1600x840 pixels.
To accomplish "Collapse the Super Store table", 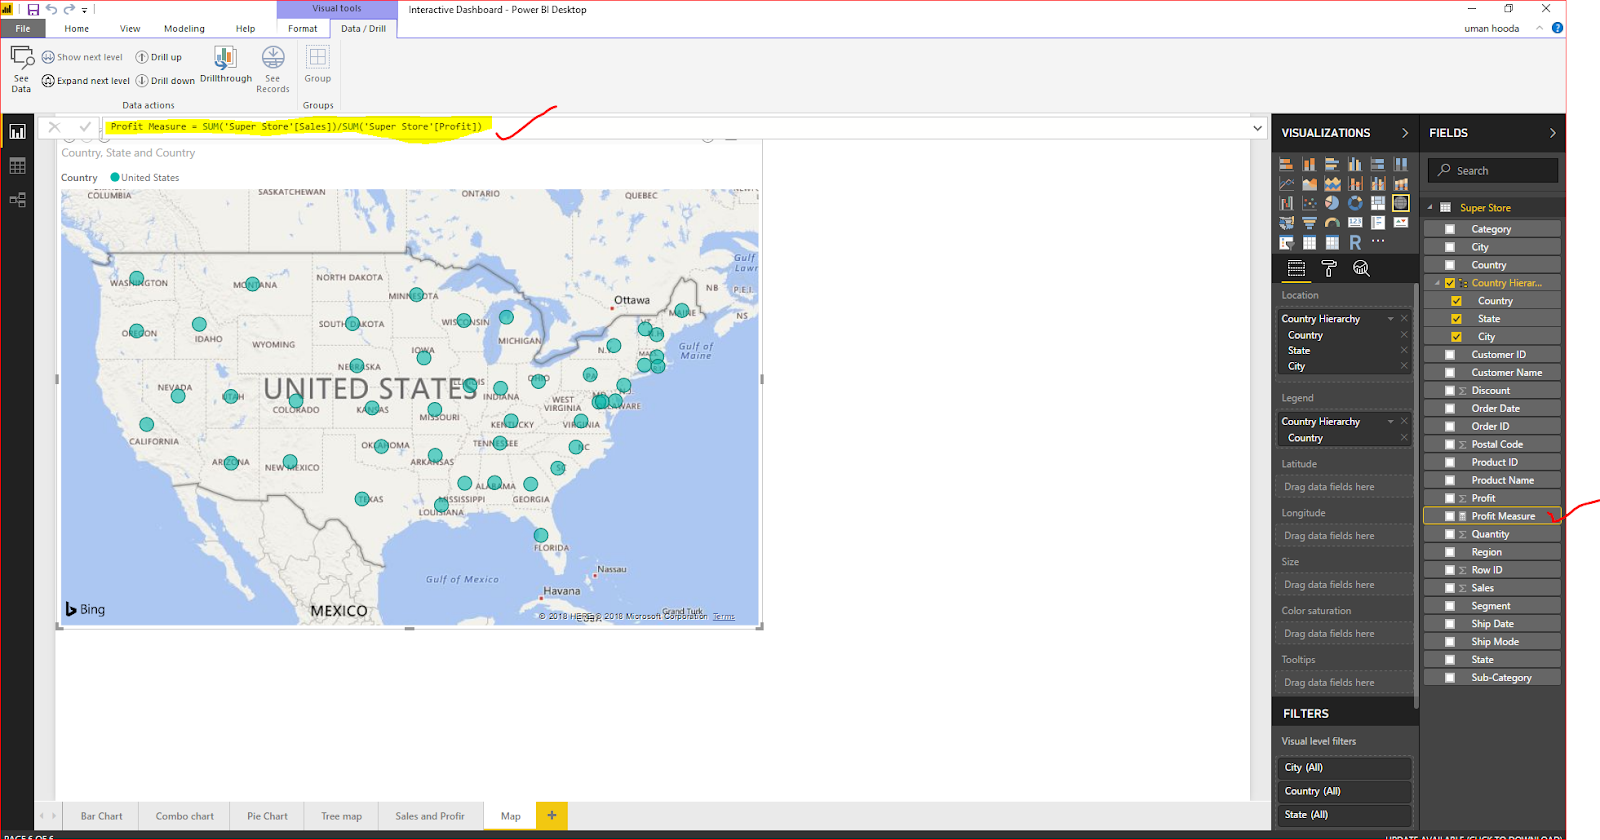I will click(x=1430, y=207).
